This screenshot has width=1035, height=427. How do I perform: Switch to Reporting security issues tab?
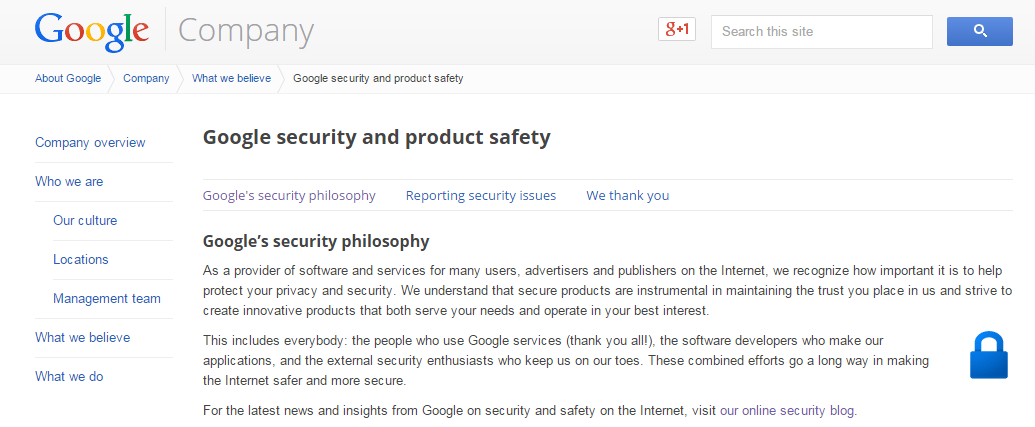[x=481, y=195]
